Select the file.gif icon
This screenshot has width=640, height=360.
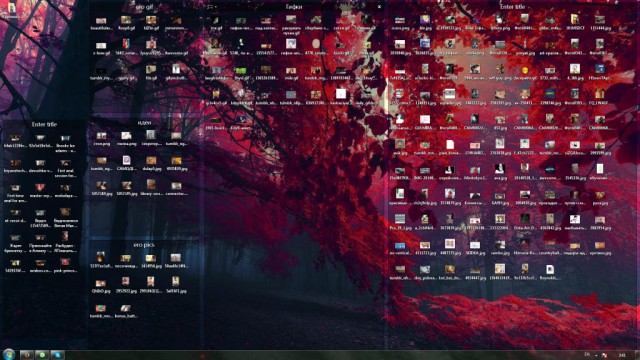tap(151, 73)
